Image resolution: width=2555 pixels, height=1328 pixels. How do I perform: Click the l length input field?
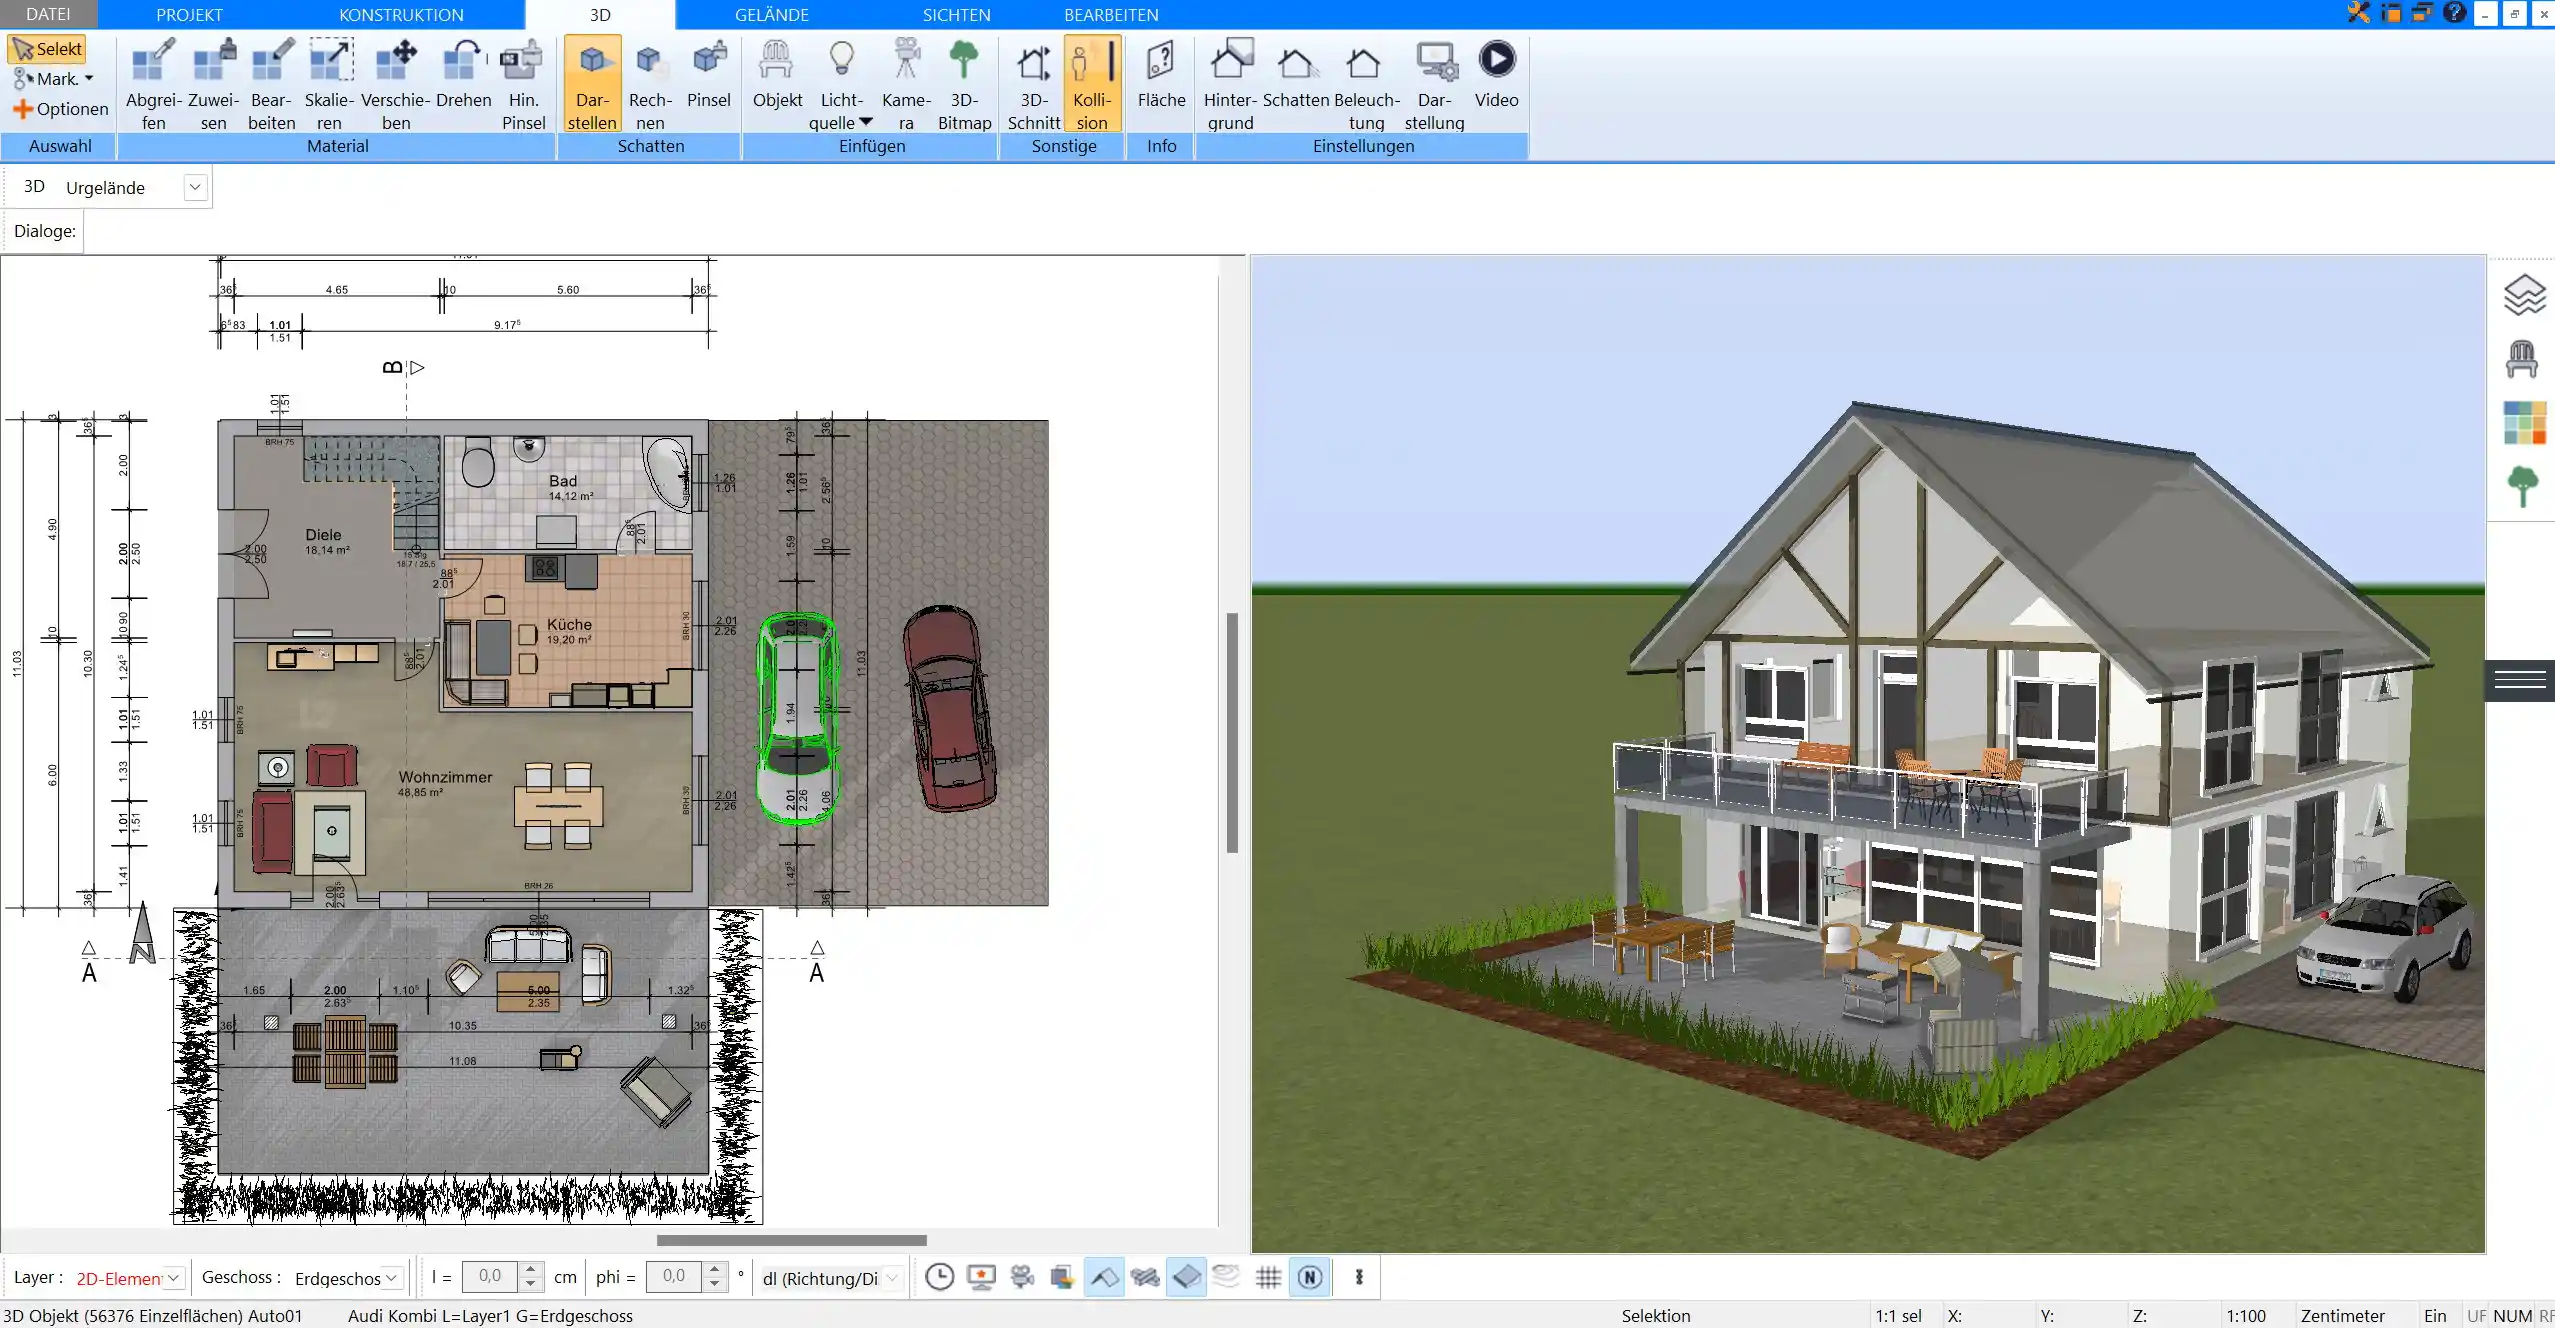tap(490, 1277)
